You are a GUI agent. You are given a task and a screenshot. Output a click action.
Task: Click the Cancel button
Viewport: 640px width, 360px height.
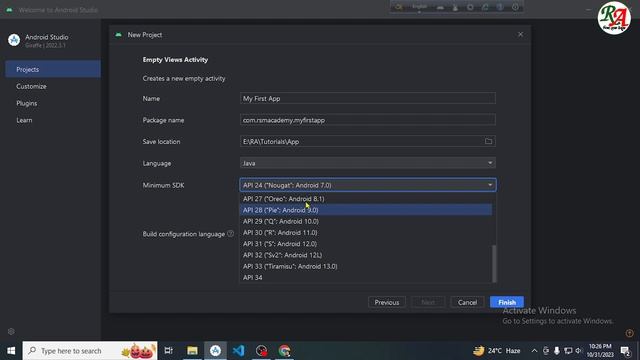[467, 302]
